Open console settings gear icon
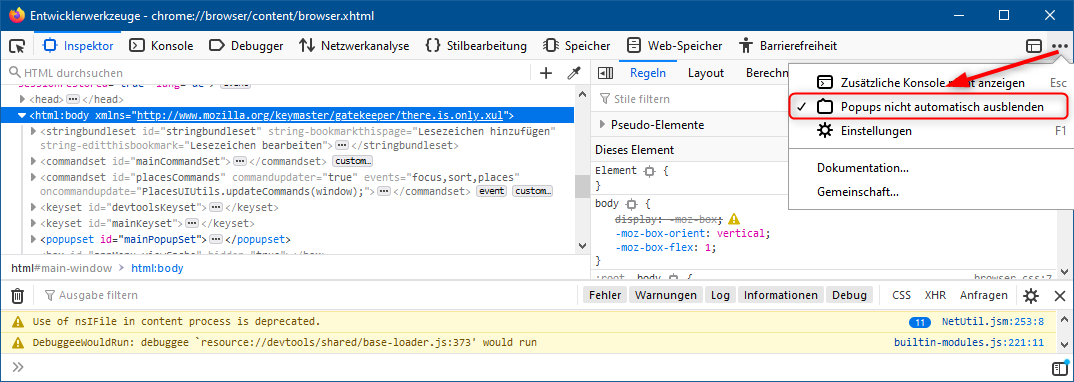 (1031, 296)
